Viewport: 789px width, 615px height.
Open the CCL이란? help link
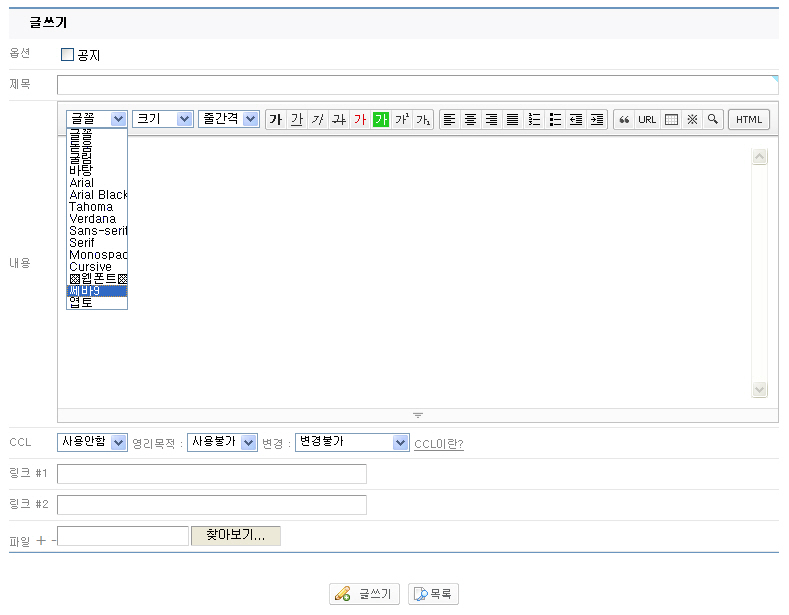438,443
